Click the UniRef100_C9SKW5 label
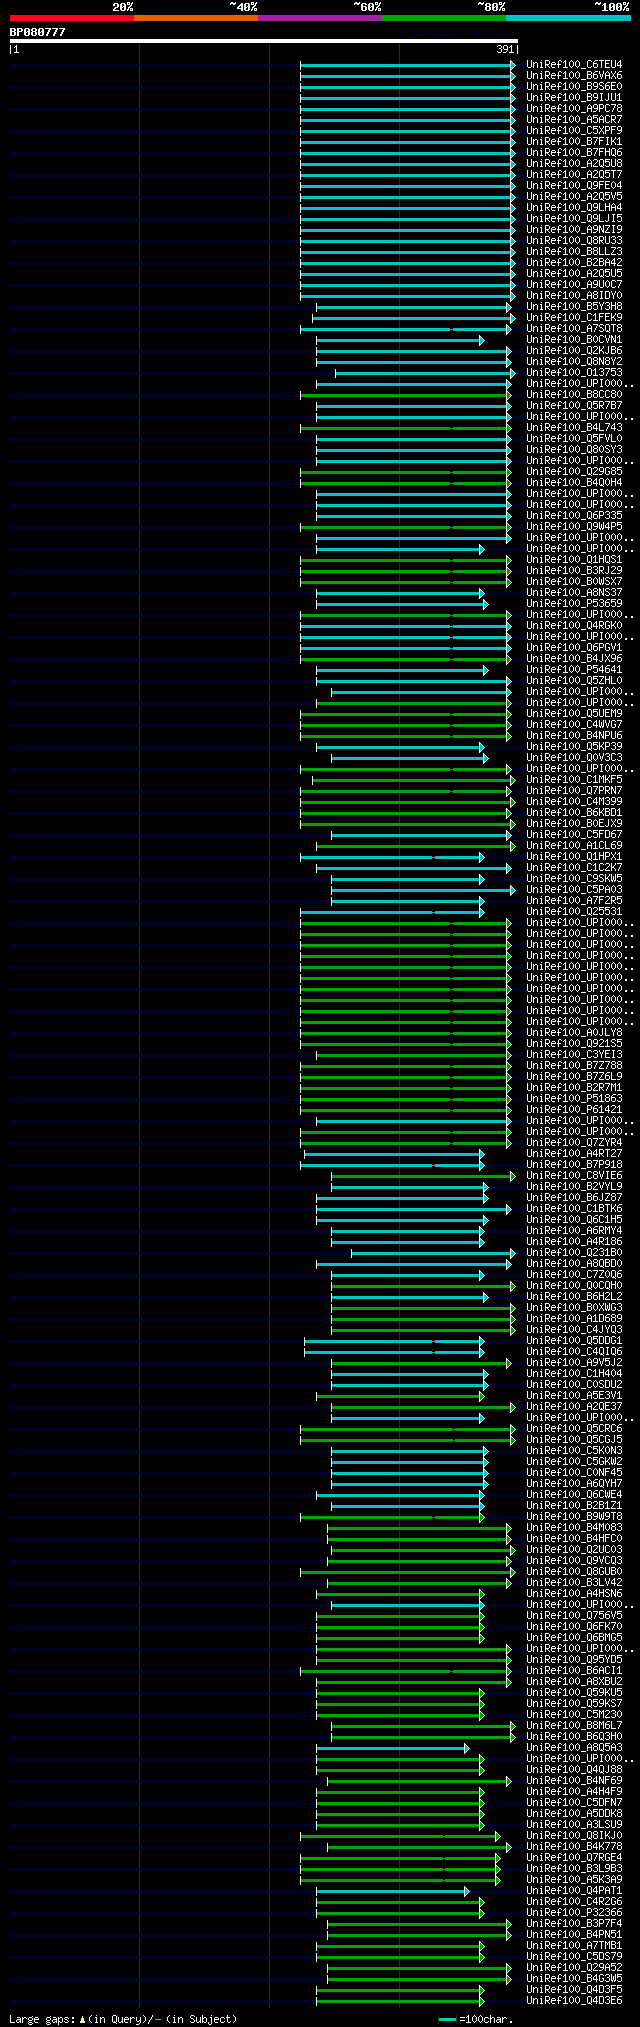Viewport: 640px width, 2027px height. (574, 879)
